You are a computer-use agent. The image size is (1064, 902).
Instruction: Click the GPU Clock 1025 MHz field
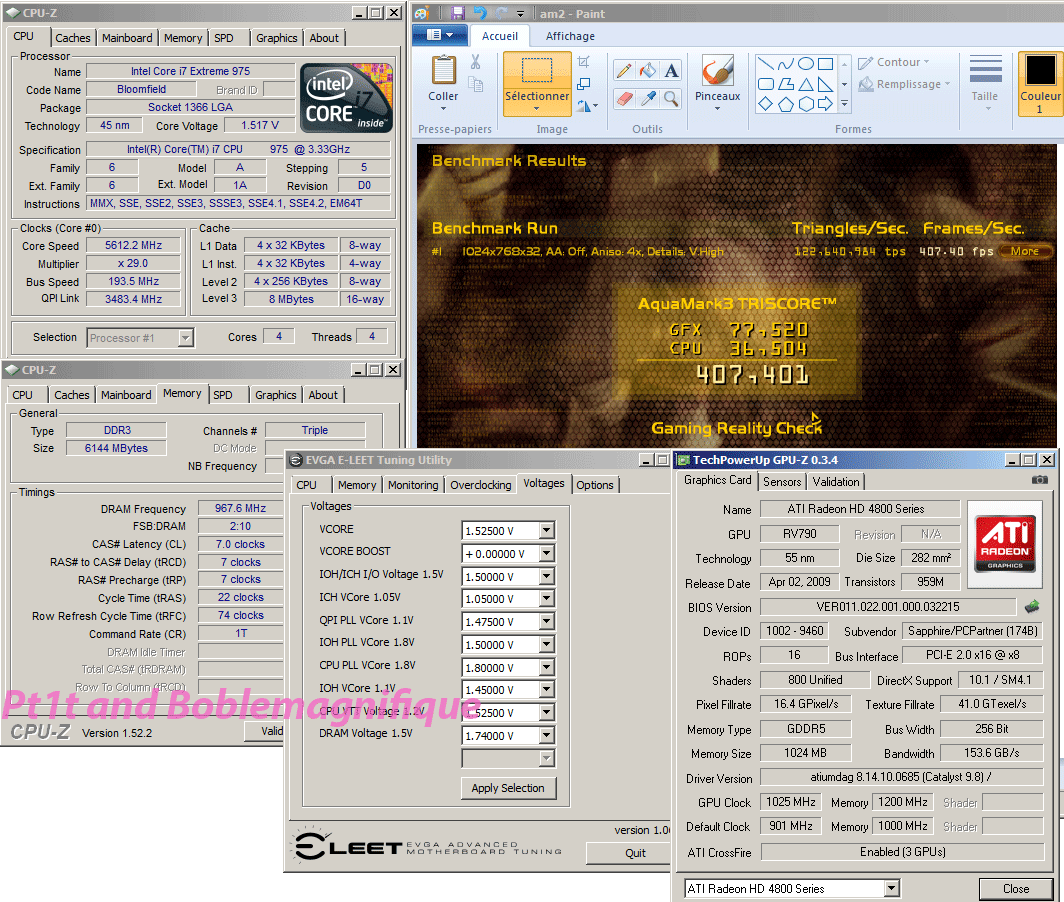click(x=791, y=802)
